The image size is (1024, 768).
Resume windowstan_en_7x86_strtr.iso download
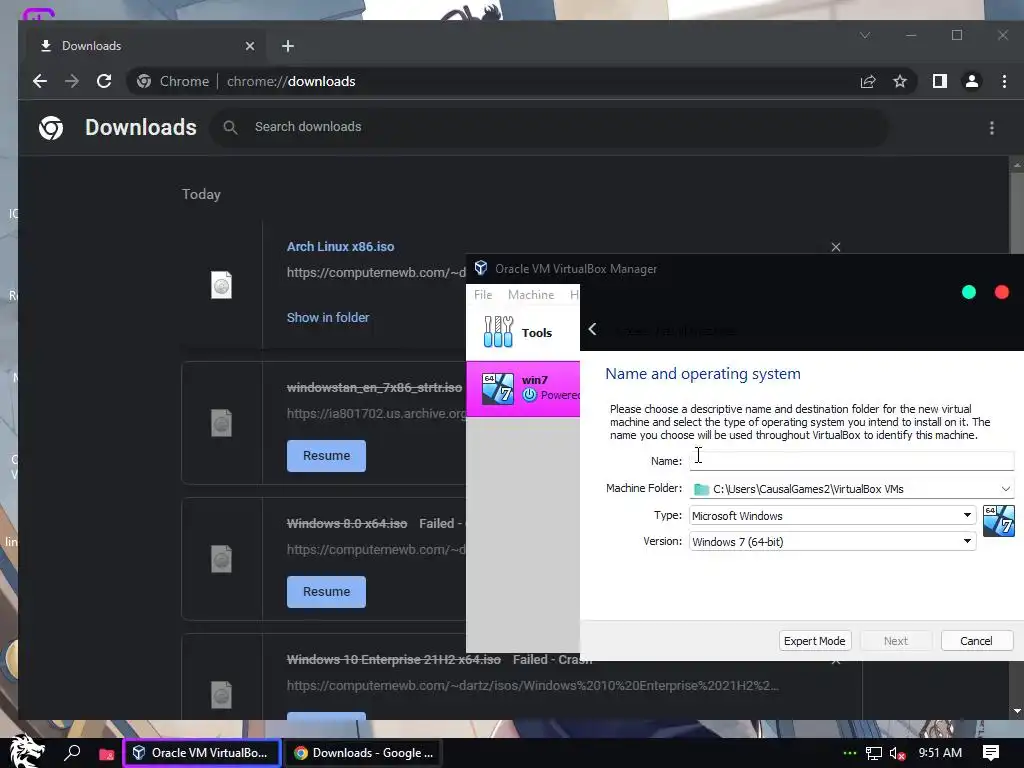click(x=326, y=456)
